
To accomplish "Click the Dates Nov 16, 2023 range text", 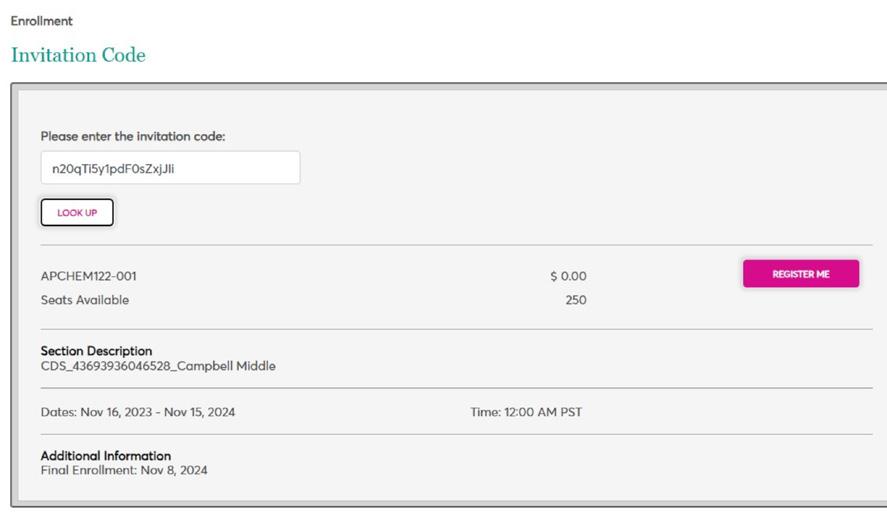I will point(138,412).
